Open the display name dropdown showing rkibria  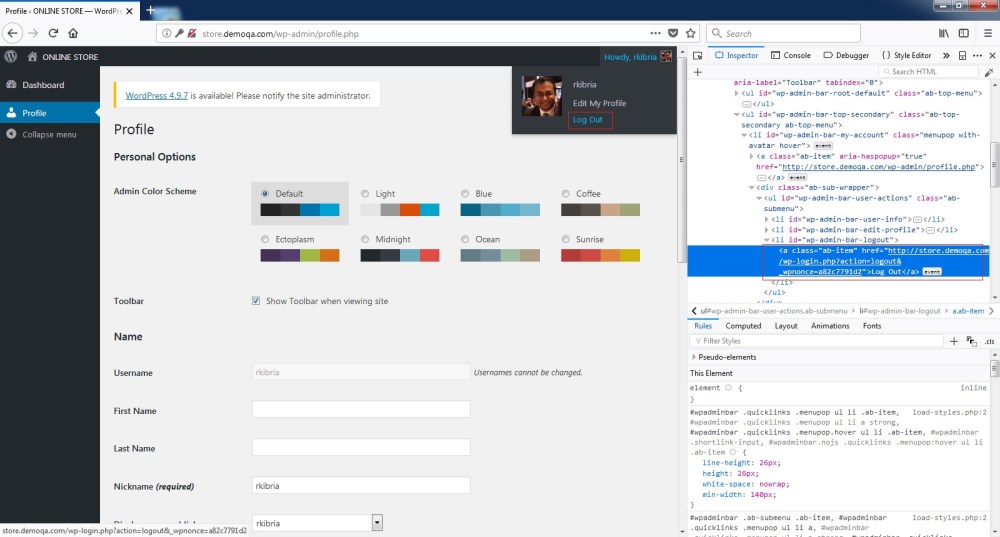(317, 522)
